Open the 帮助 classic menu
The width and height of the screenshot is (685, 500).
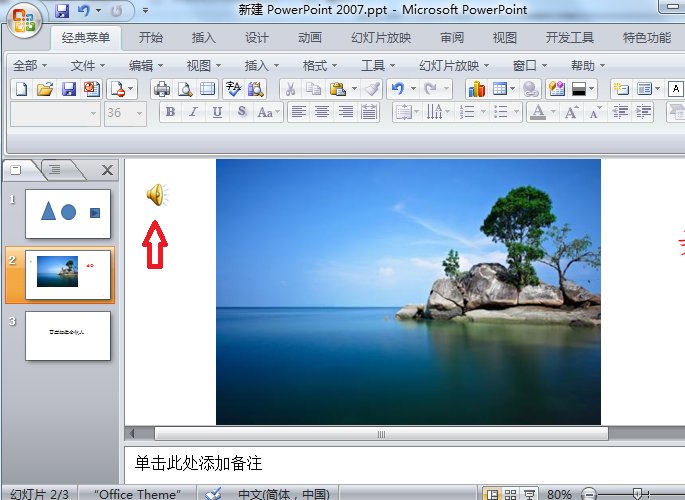[x=587, y=66]
